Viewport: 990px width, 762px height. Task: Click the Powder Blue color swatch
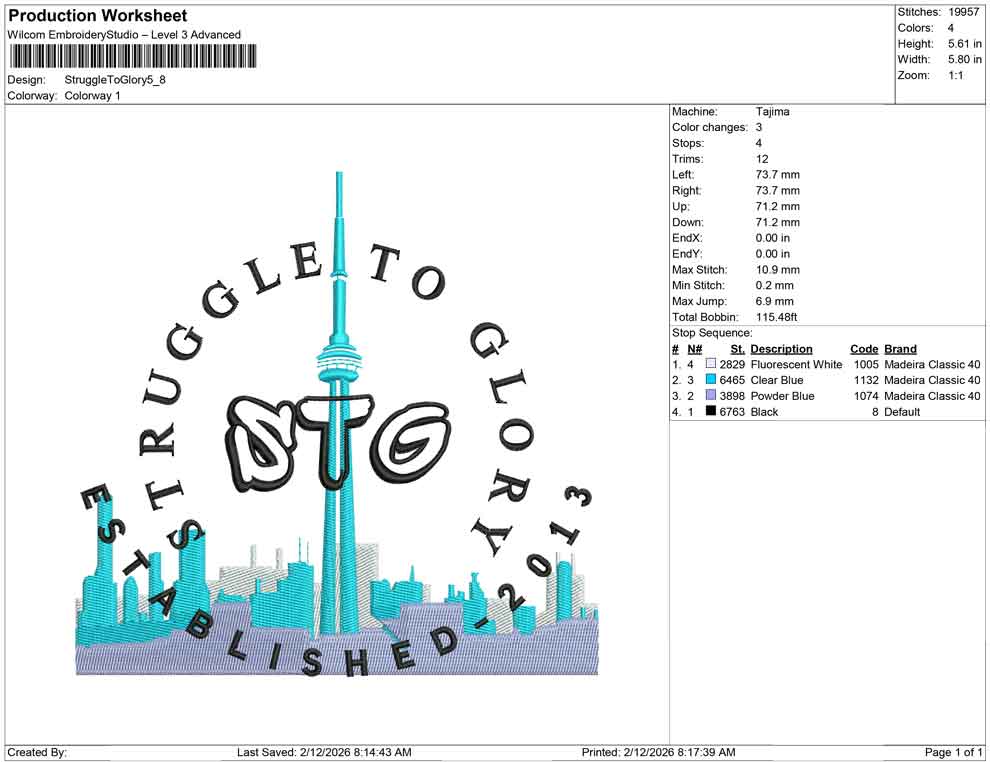(x=711, y=396)
